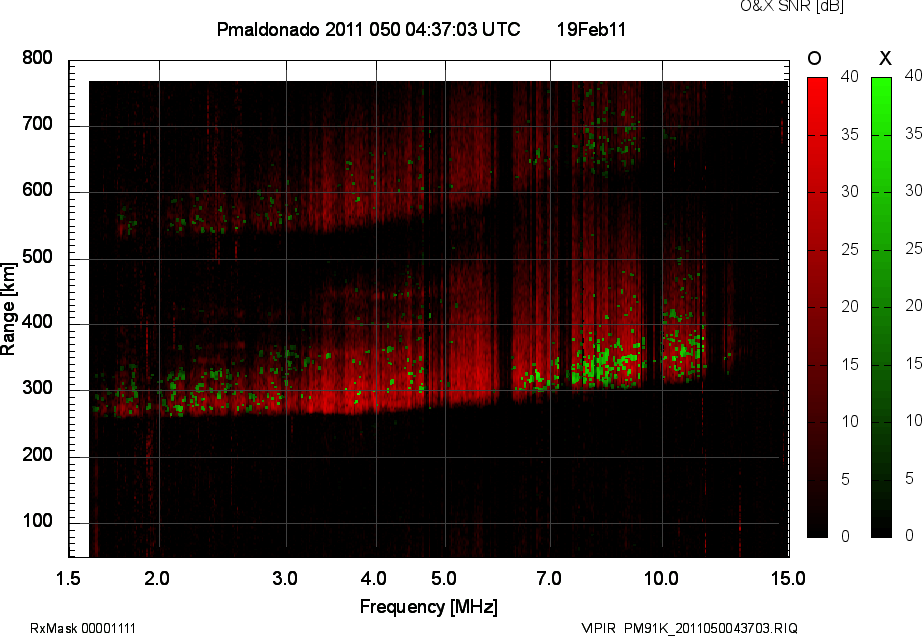Image resolution: width=922 pixels, height=636 pixels.
Task: Click the 'Range [km]' axis label
Action: tap(8, 309)
